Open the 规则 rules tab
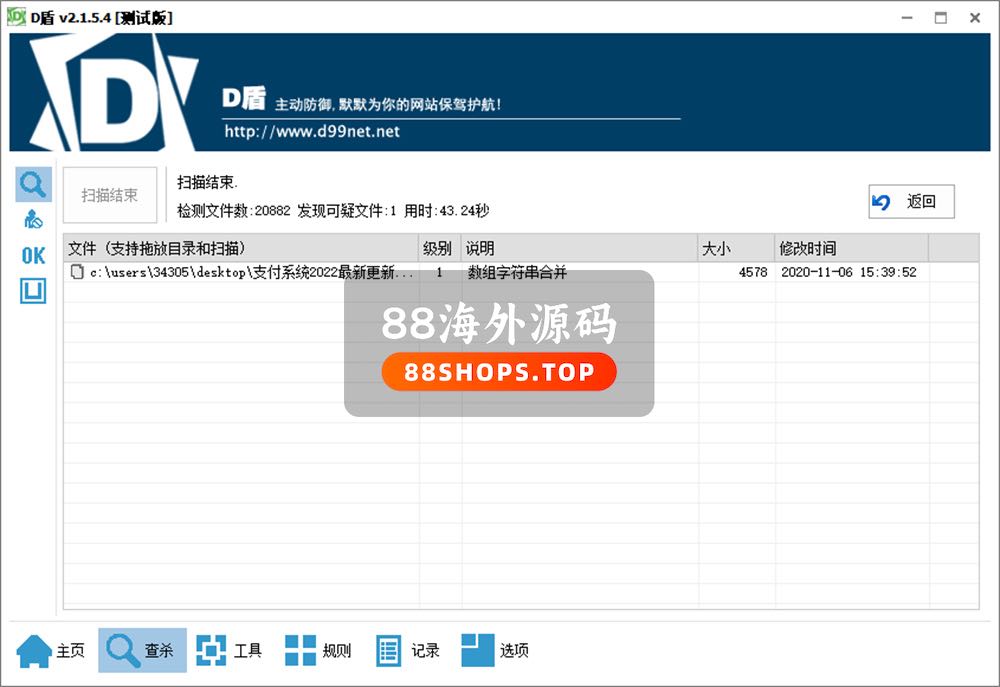1000x687 pixels. click(318, 651)
